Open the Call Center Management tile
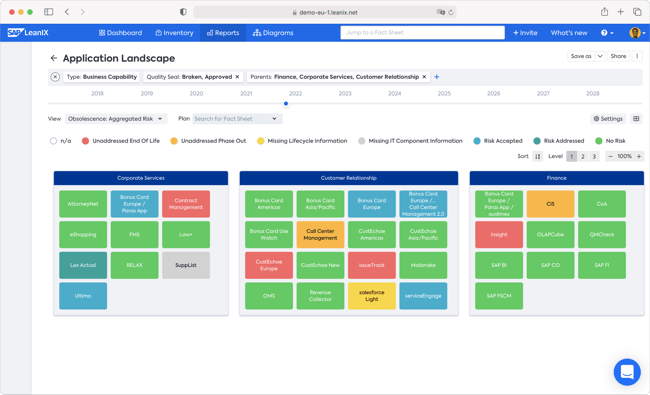The height and width of the screenshot is (395, 650). point(320,235)
